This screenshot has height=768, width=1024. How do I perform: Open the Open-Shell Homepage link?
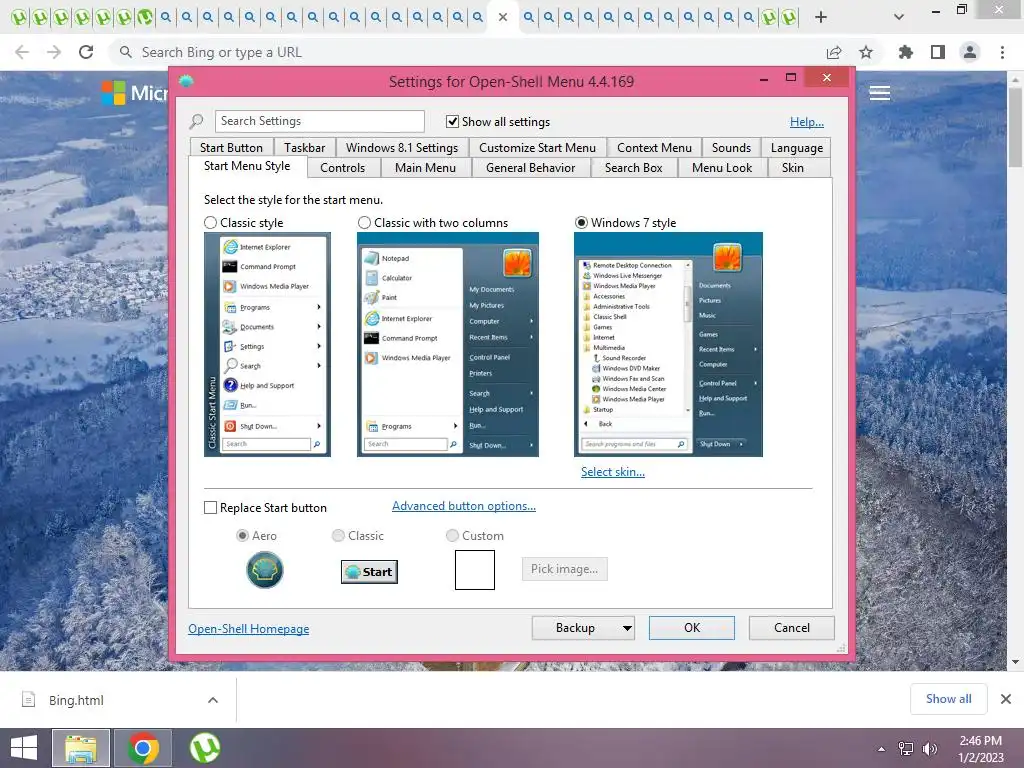(x=249, y=629)
